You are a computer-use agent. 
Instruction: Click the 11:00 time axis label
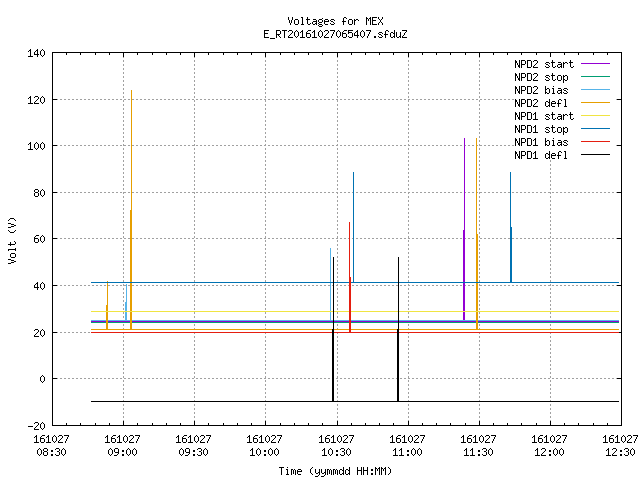[407, 453]
